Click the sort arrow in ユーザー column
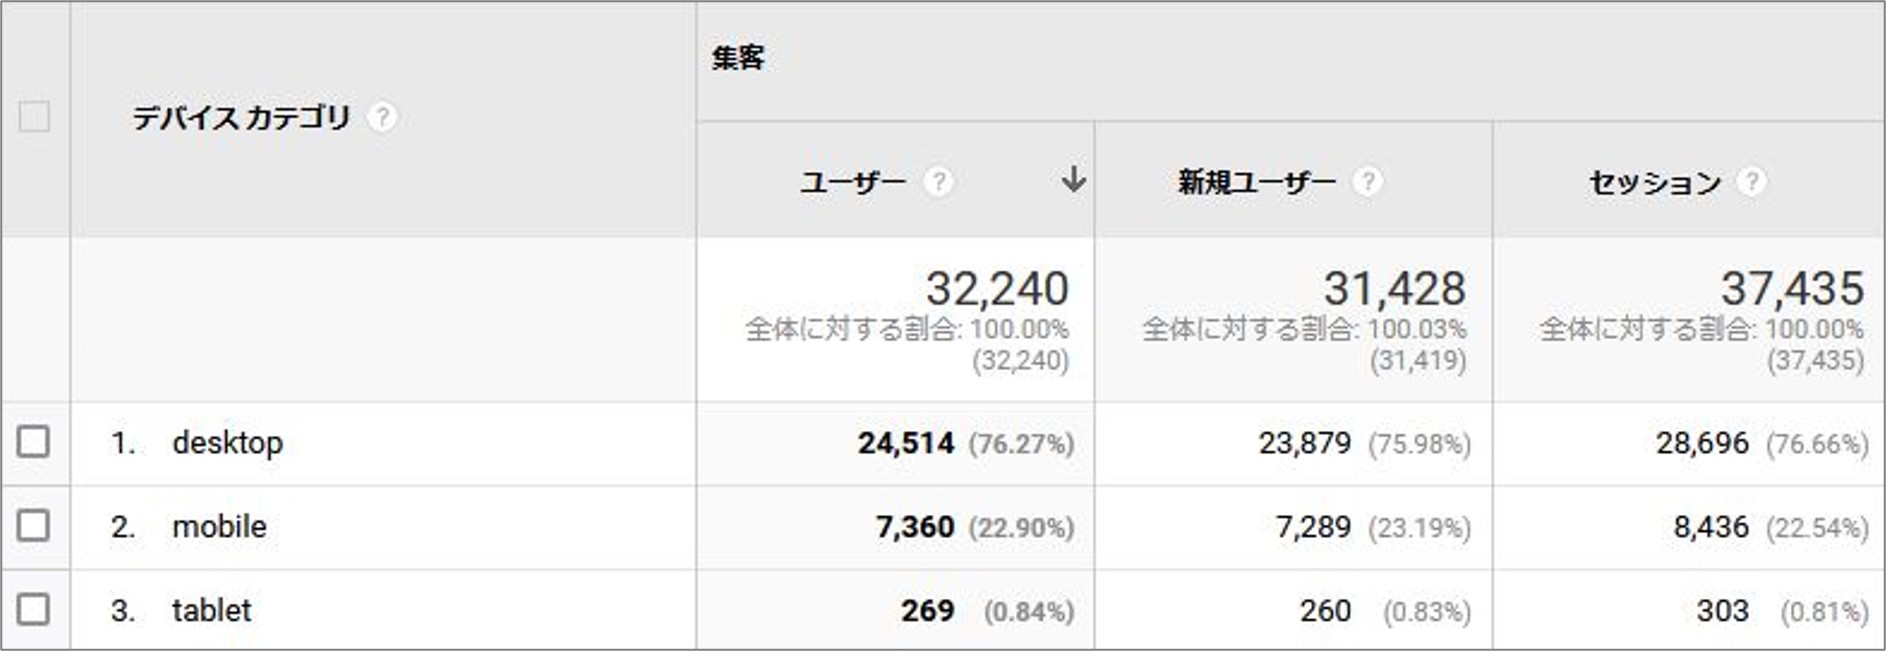 tap(1073, 180)
